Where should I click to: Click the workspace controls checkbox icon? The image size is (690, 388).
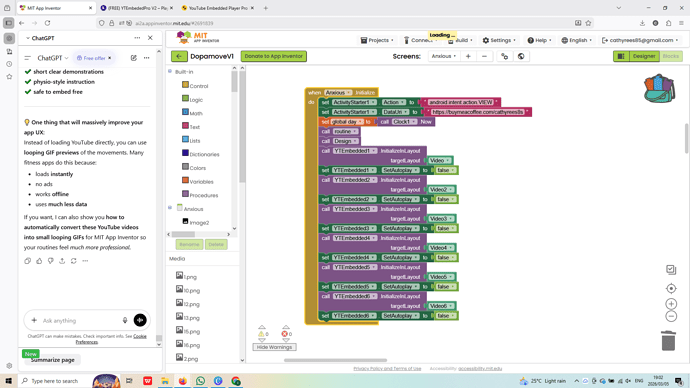[671, 270]
